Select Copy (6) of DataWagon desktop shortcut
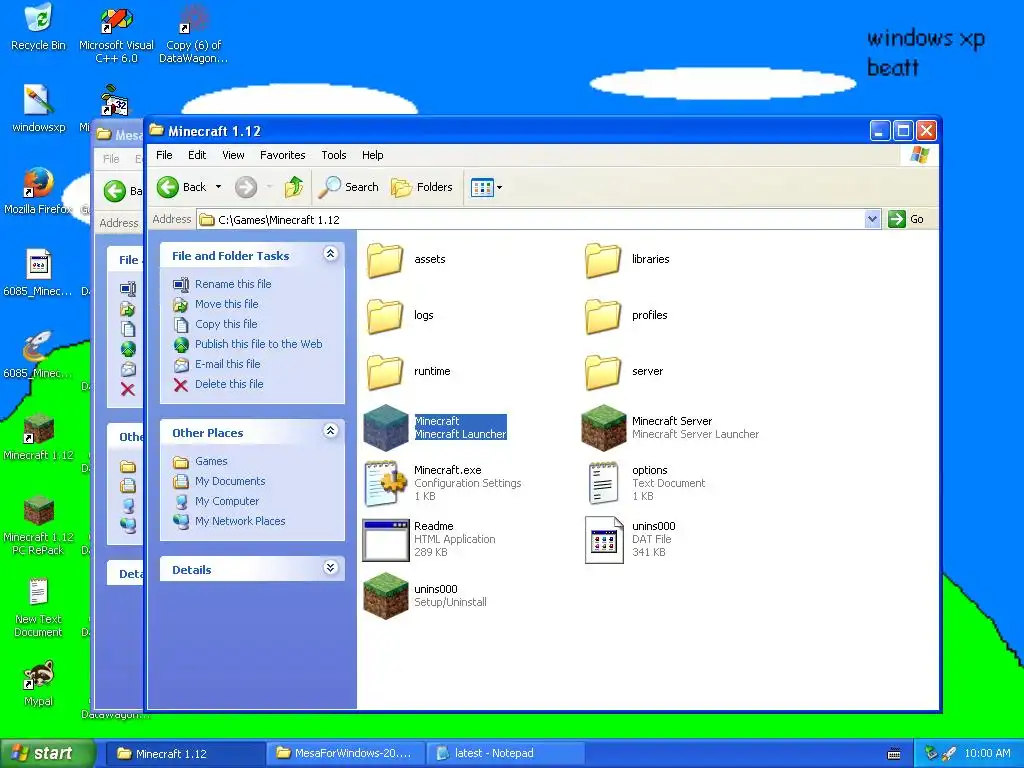Screen dimensions: 1024x768 tap(193, 34)
